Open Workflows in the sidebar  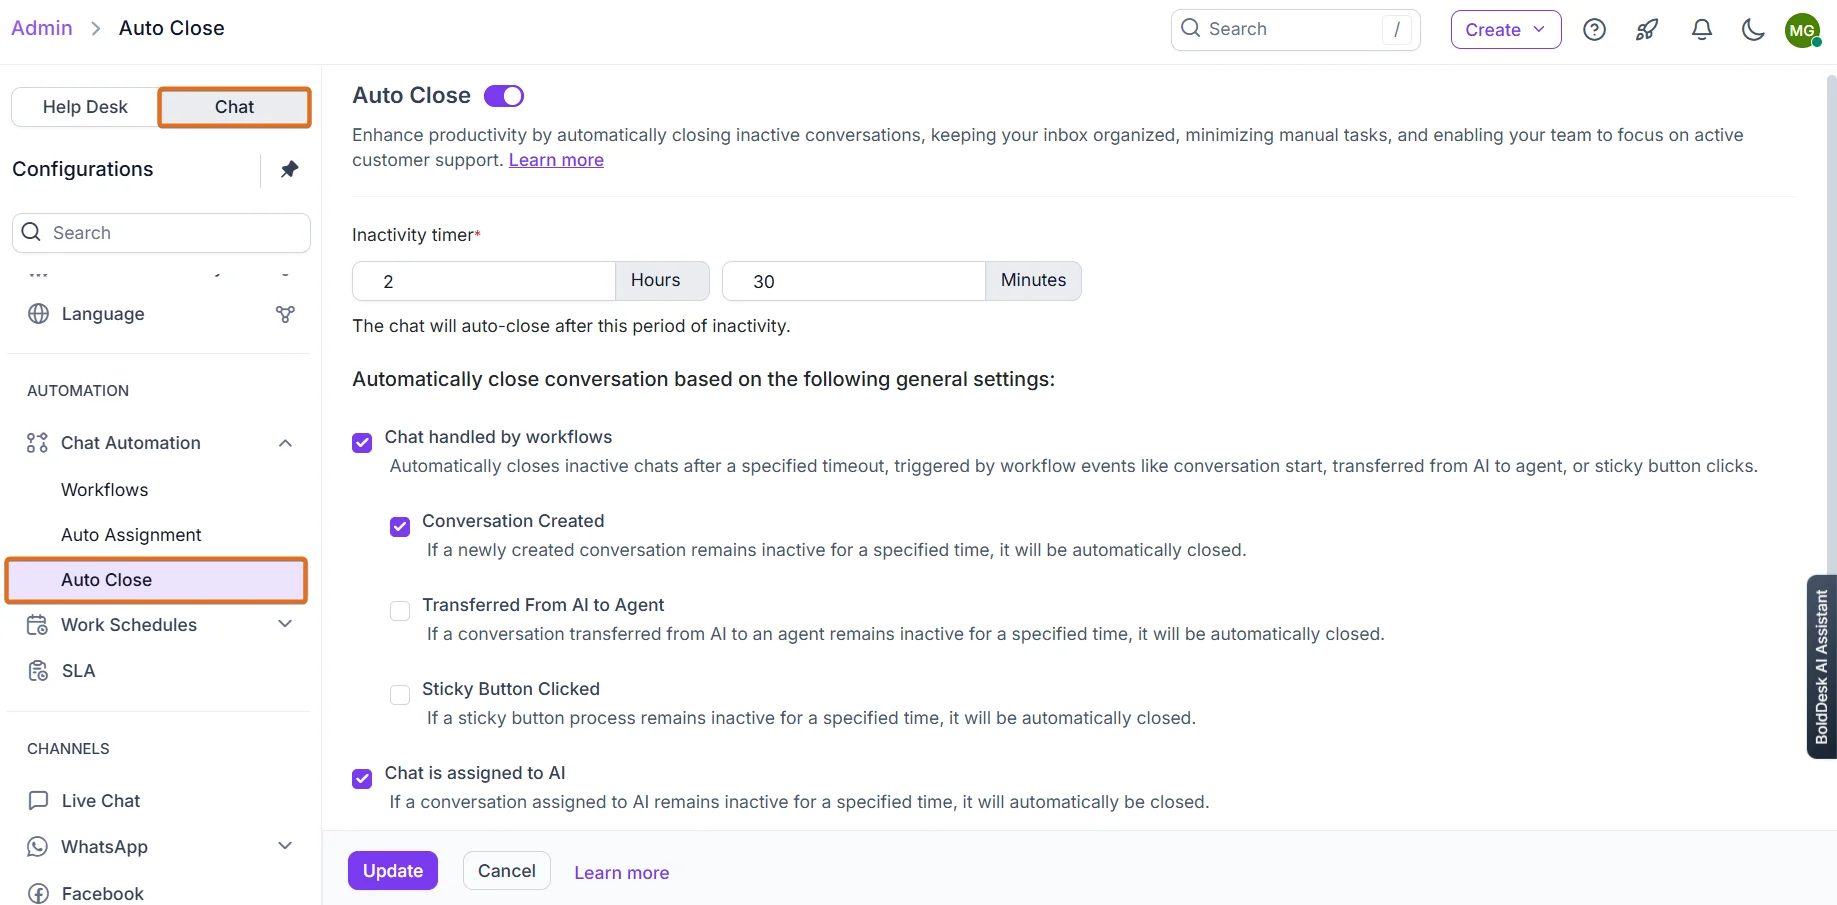coord(104,490)
